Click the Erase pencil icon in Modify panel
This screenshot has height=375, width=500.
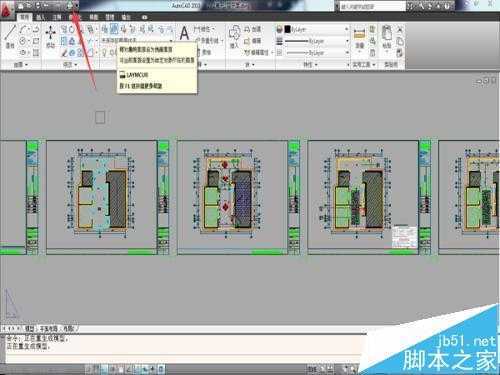pyautogui.click(x=64, y=52)
